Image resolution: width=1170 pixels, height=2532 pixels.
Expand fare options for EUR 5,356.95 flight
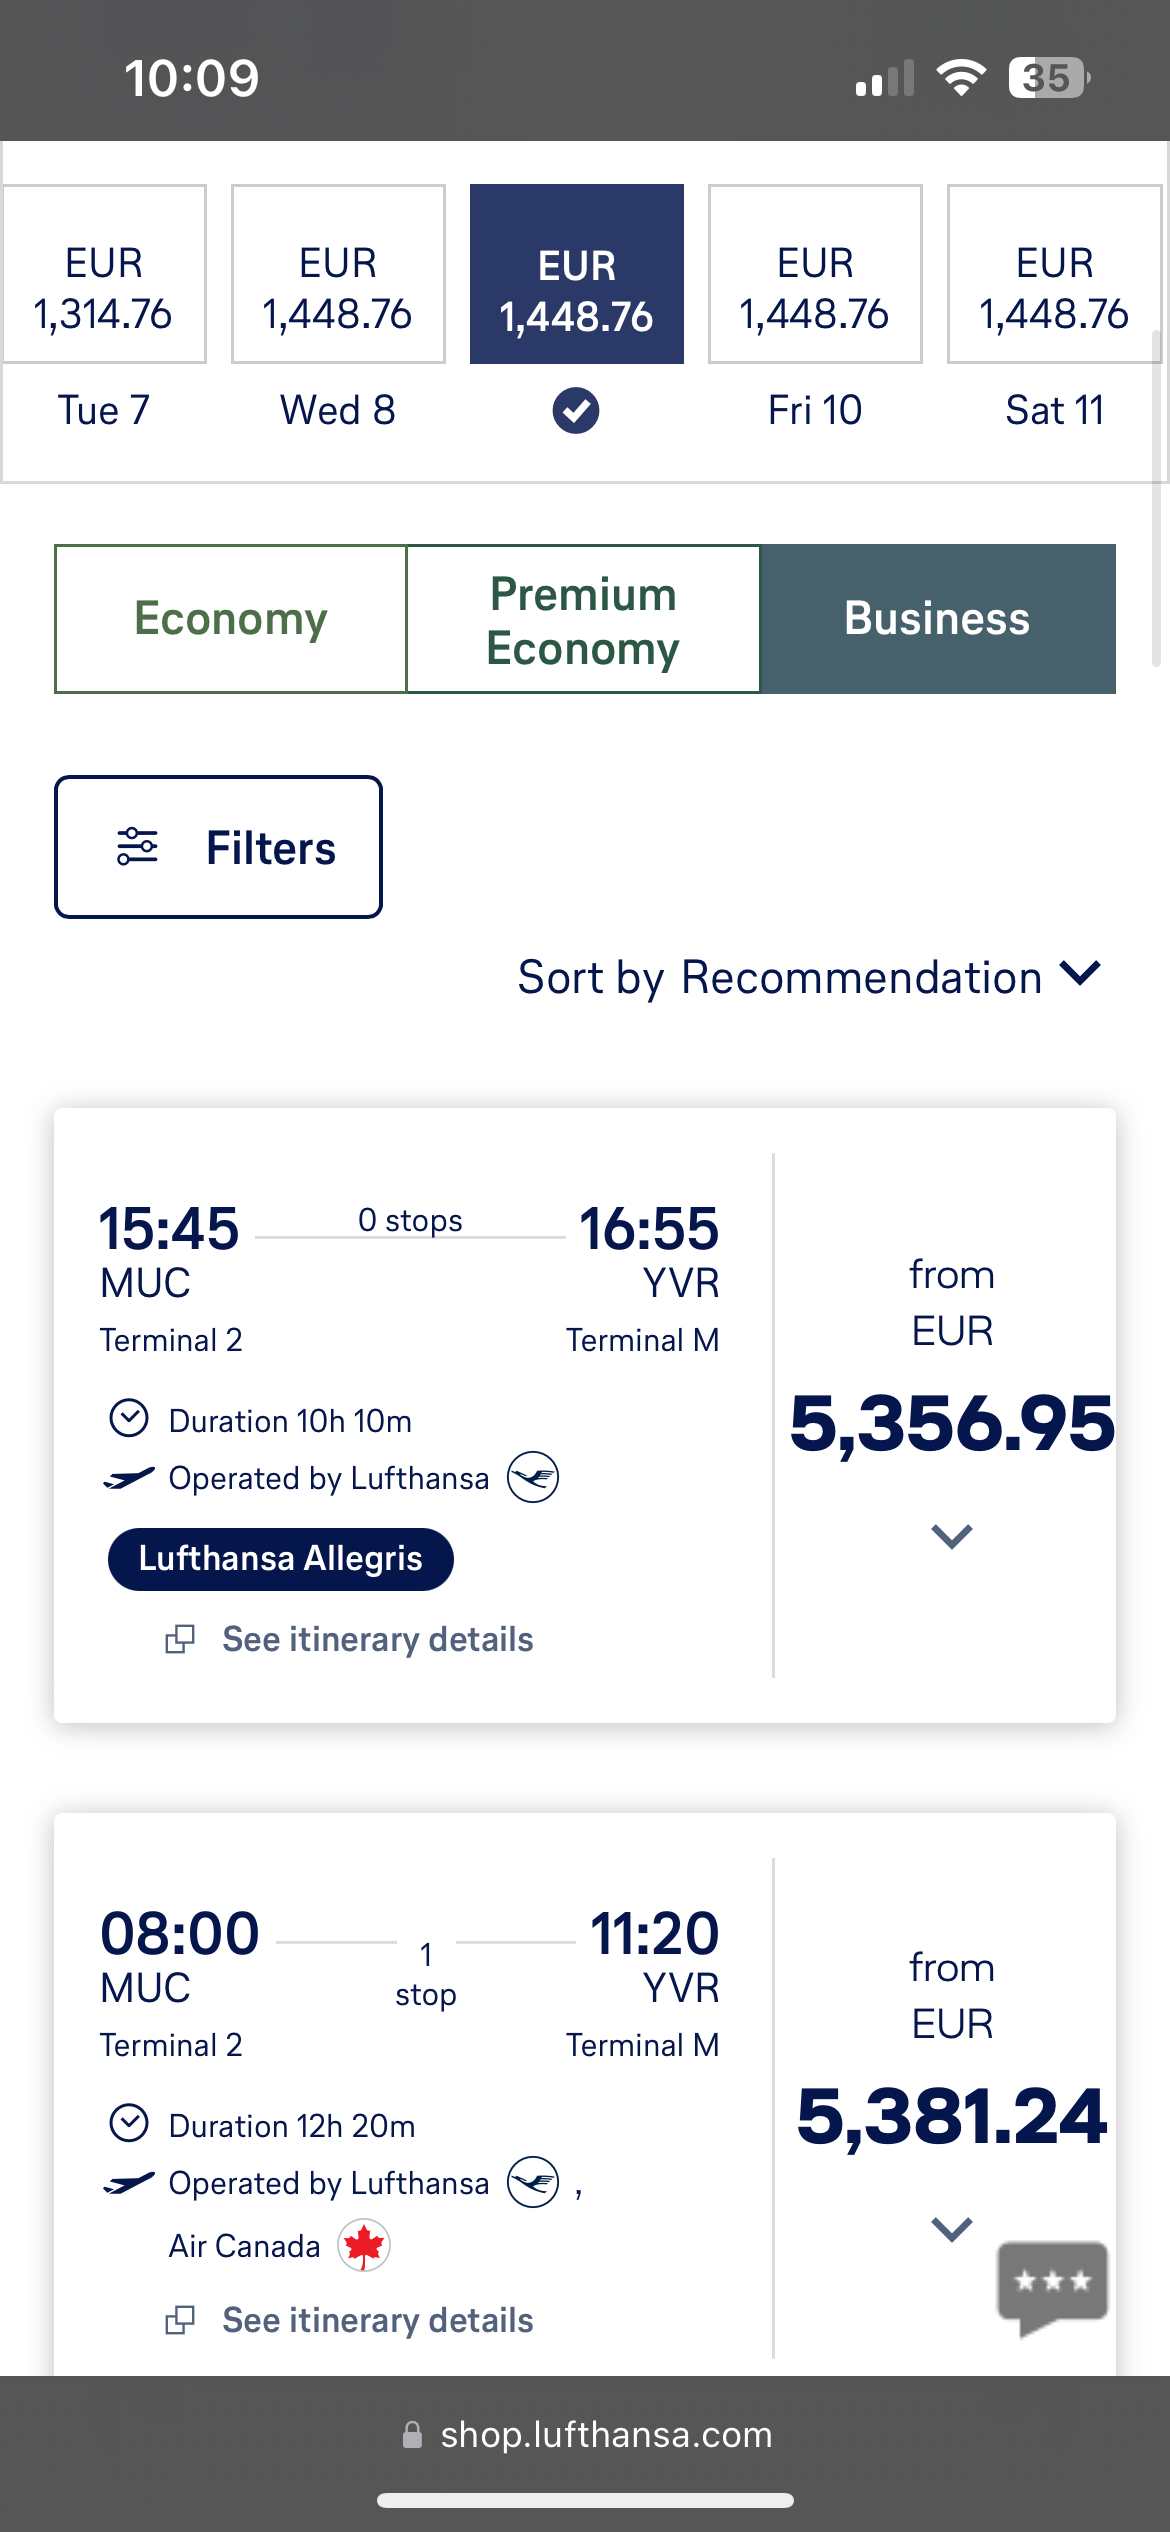pyautogui.click(x=951, y=1535)
